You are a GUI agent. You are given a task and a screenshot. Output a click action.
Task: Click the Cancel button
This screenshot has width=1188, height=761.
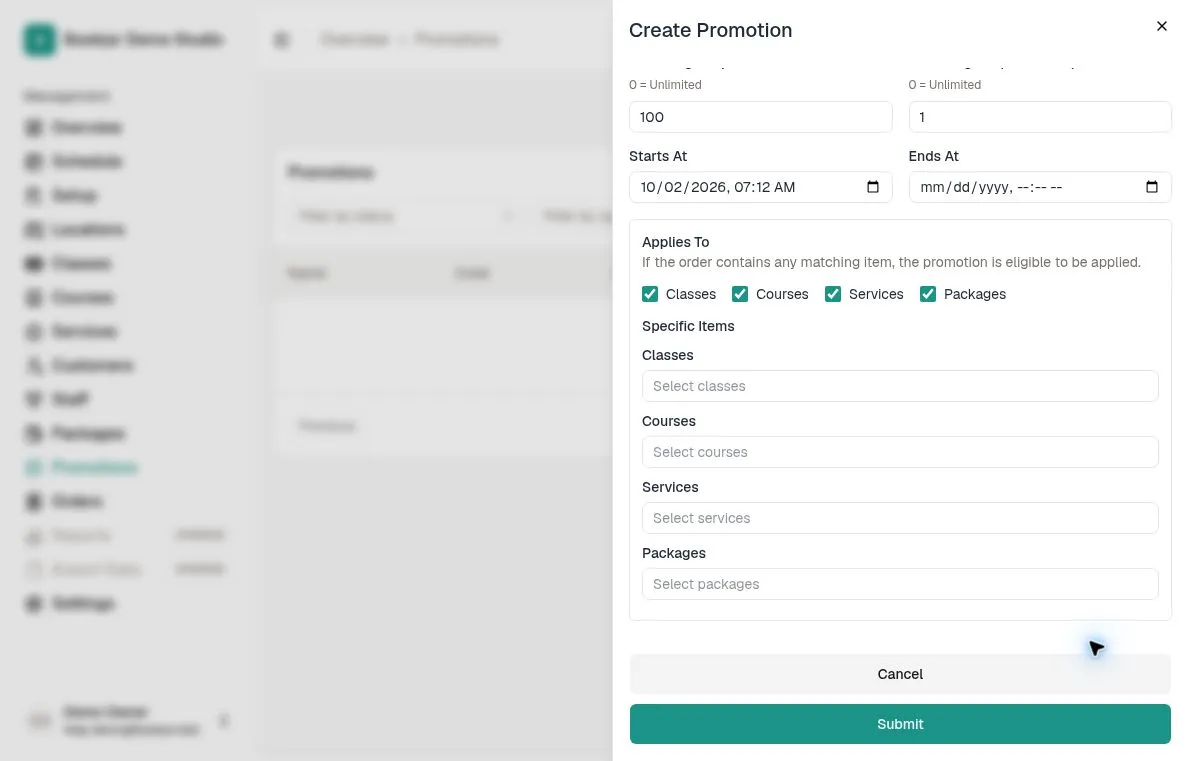(900, 675)
